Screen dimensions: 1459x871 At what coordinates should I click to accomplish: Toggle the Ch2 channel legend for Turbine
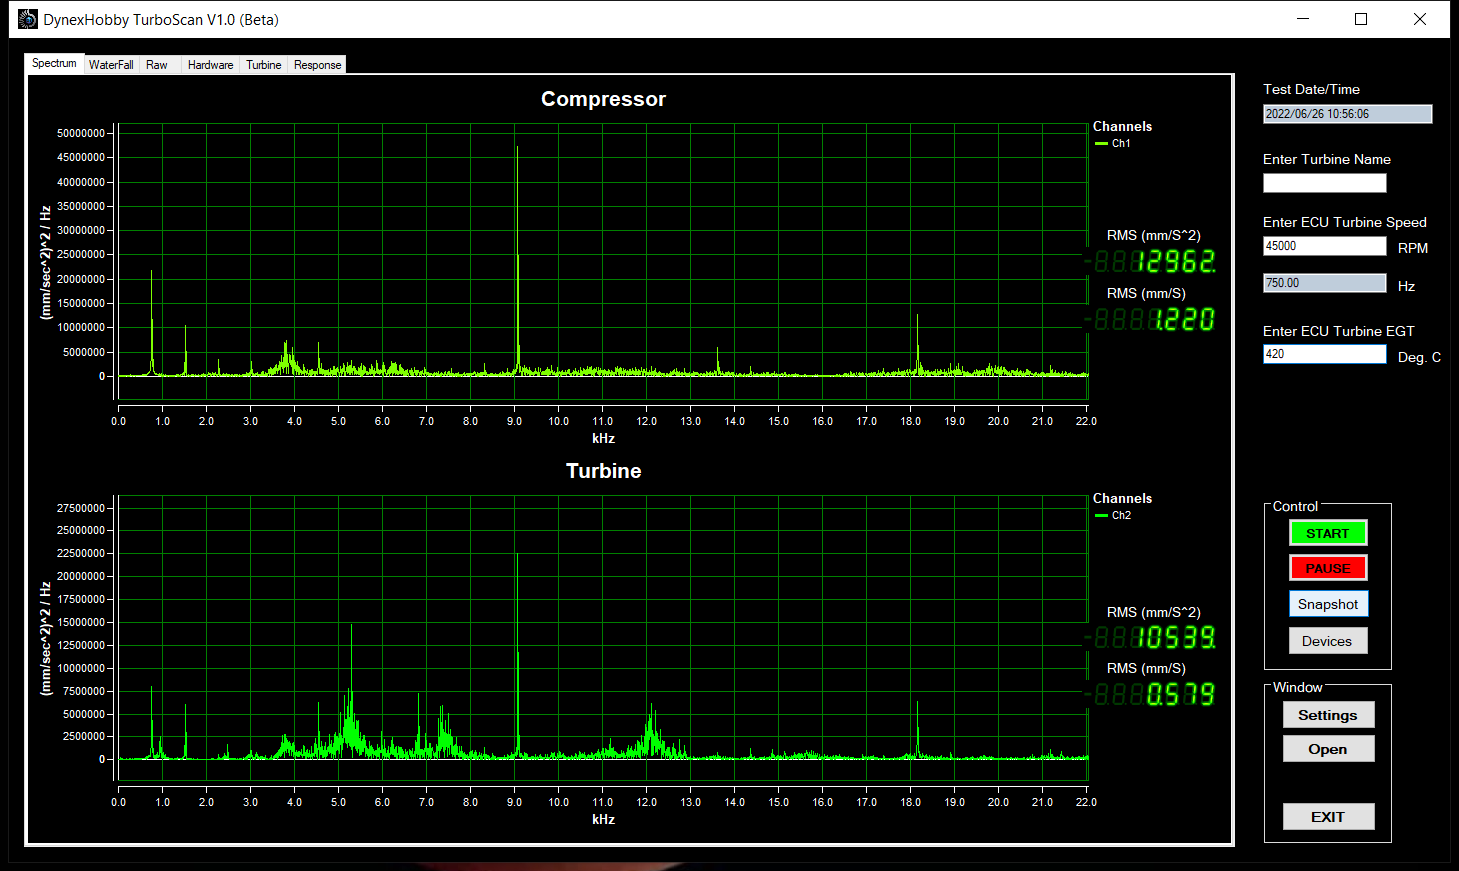coord(1117,515)
